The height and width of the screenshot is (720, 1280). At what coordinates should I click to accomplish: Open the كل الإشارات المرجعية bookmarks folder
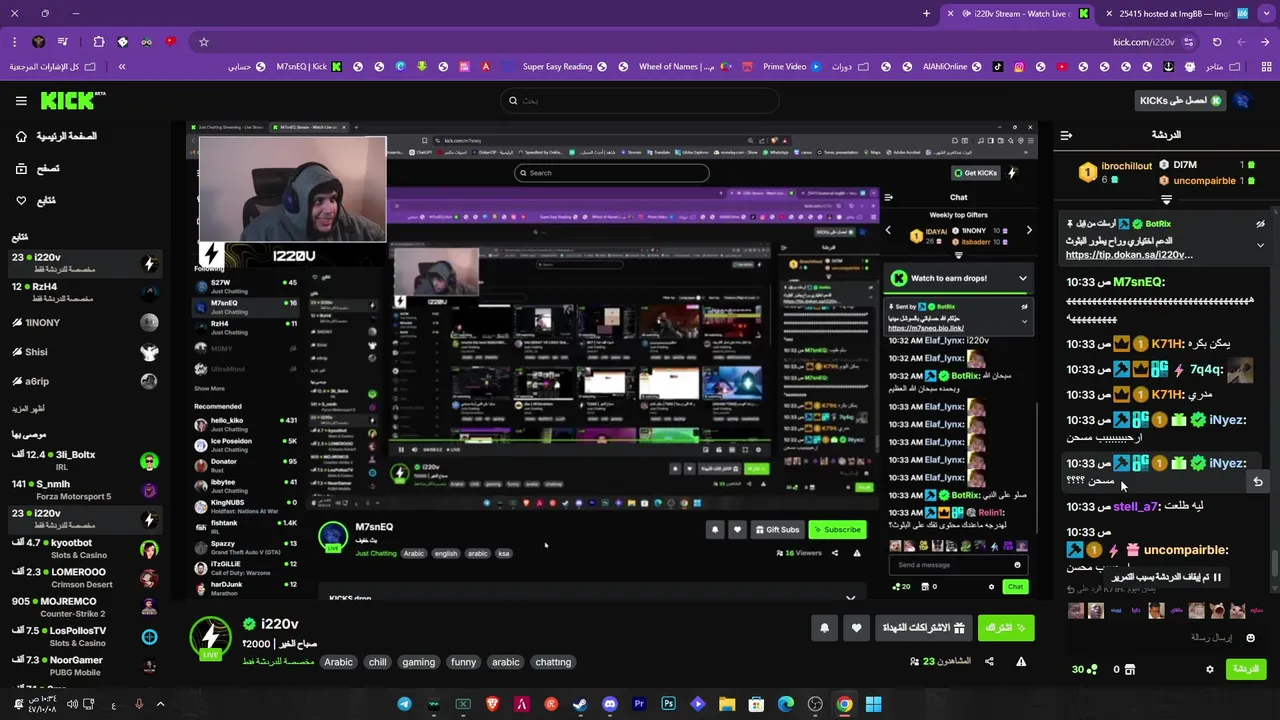[x=52, y=67]
